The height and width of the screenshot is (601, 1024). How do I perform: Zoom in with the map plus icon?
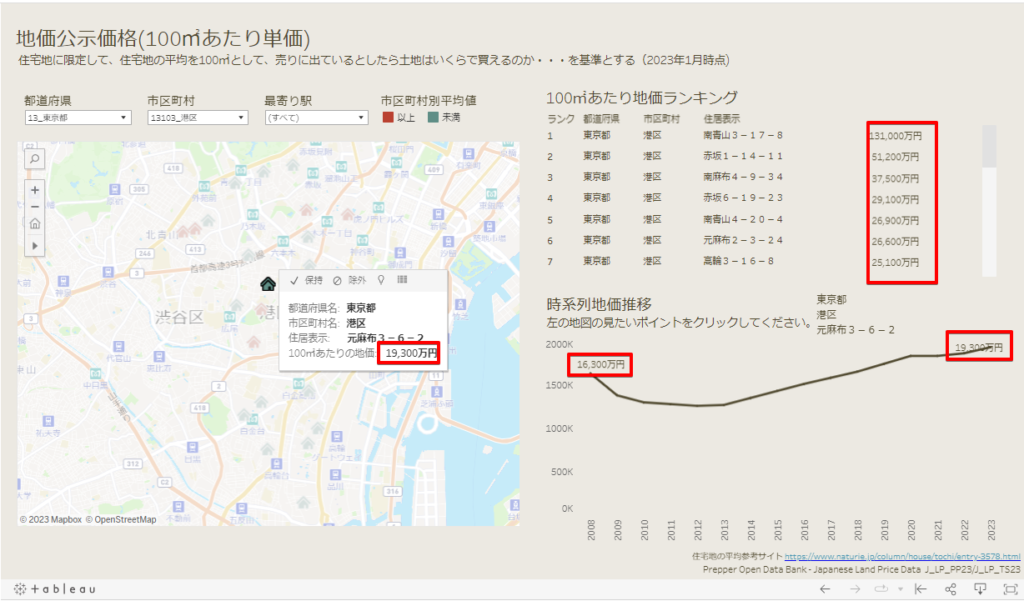[34, 191]
